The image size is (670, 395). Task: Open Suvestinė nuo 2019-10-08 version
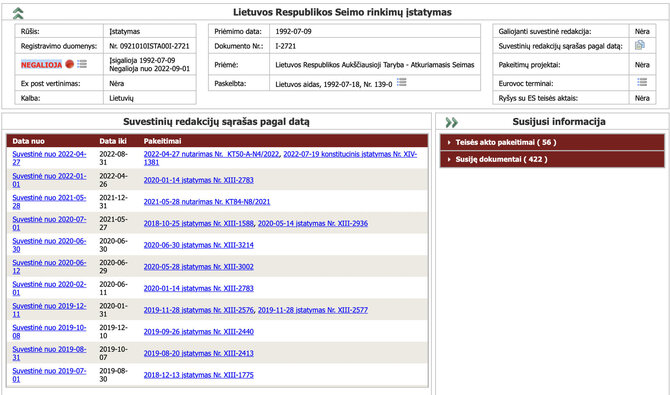[x=49, y=332]
